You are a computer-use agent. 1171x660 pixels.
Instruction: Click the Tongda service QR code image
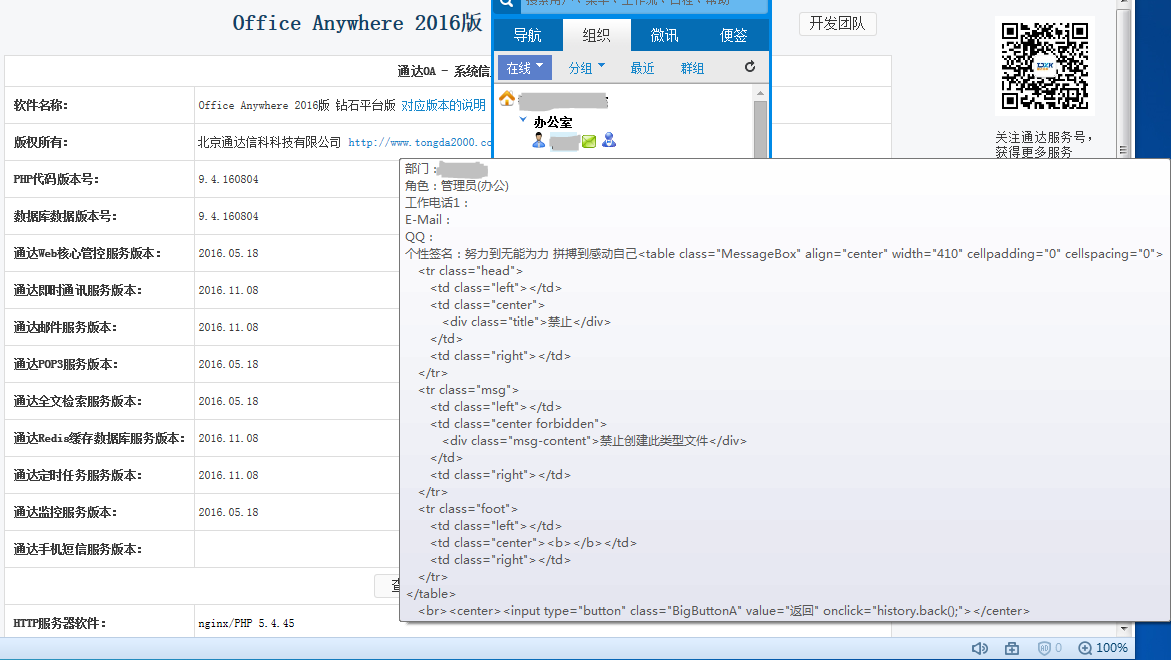point(1044,66)
